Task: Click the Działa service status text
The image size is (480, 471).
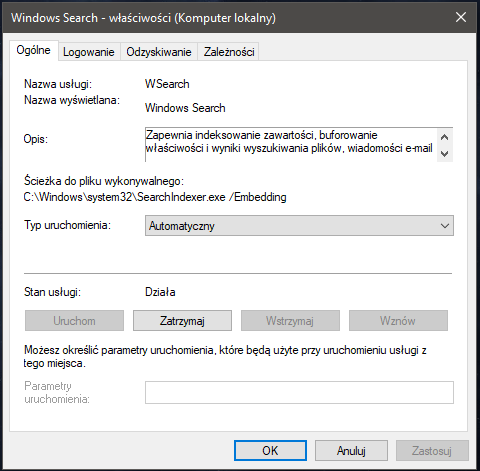Action: (x=160, y=292)
